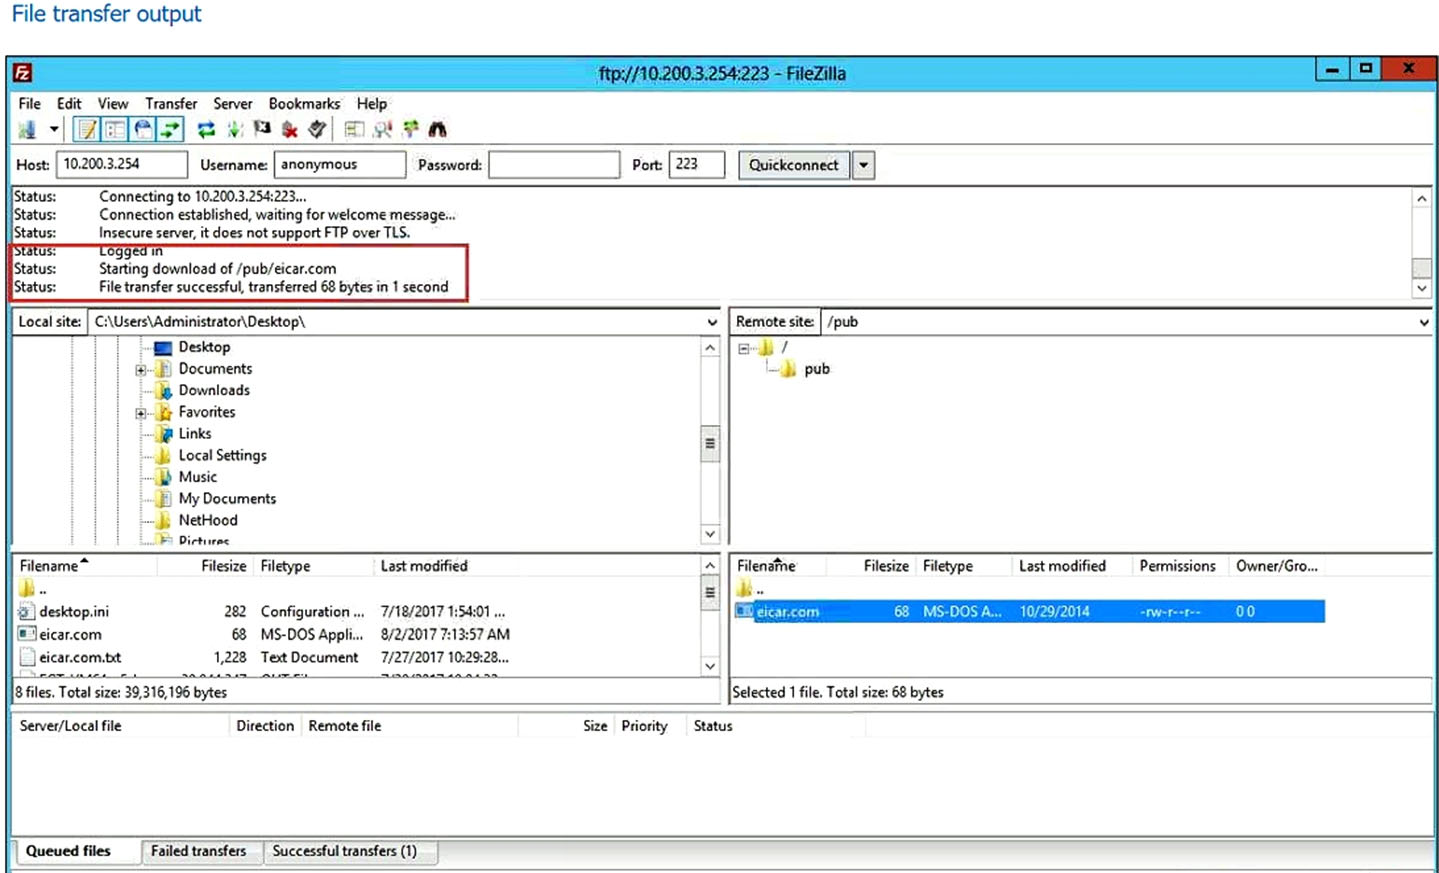Open the Bookmarks menu

coord(304,103)
